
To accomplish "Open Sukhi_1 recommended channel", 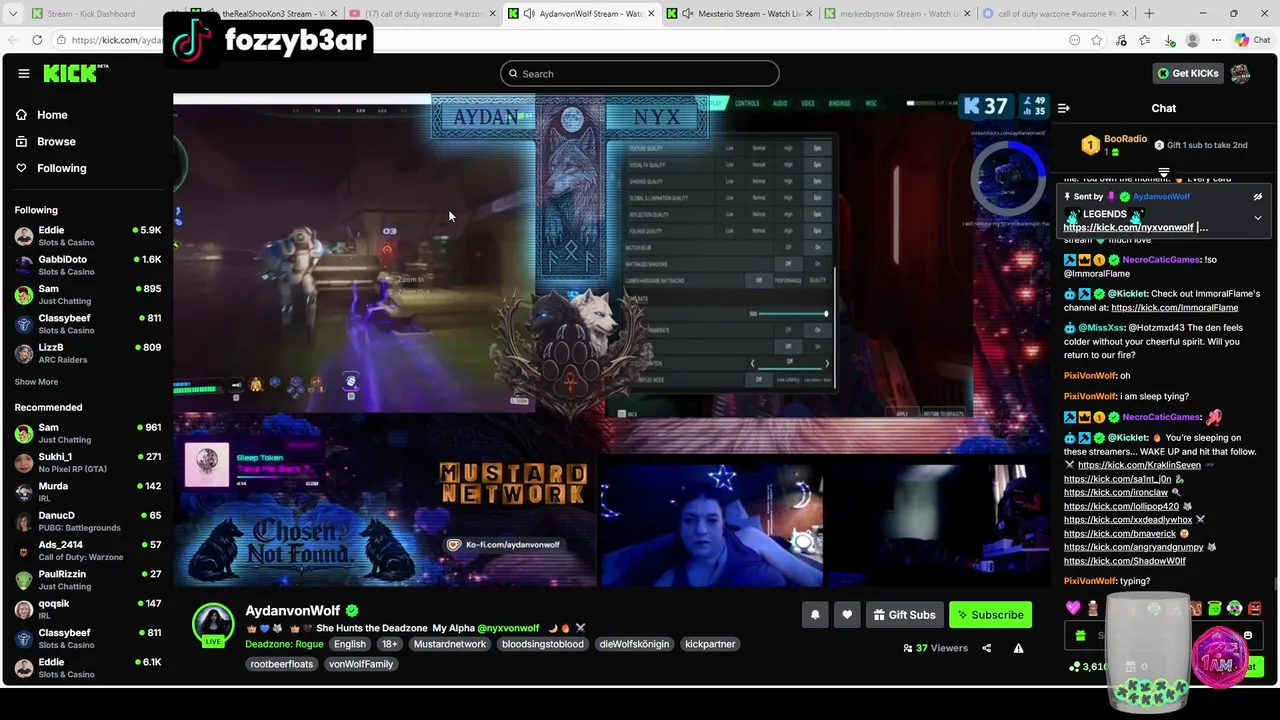I will point(87,462).
